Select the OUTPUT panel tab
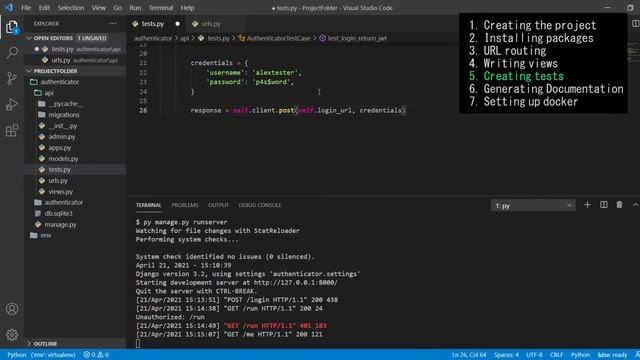This screenshot has width=640, height=360. click(x=218, y=205)
